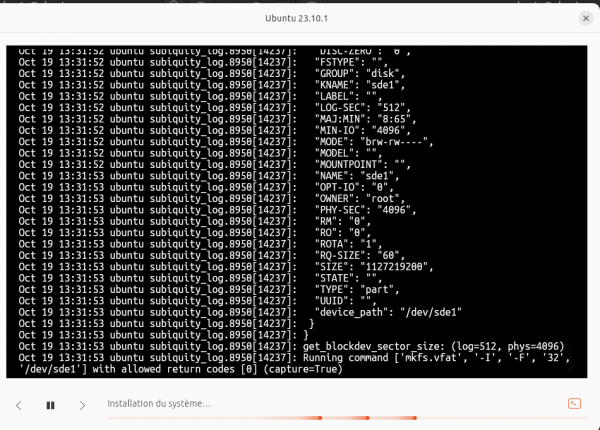Click the log line with "MAJ:MIN": "8:65"
600x430 pixels.
(217, 119)
